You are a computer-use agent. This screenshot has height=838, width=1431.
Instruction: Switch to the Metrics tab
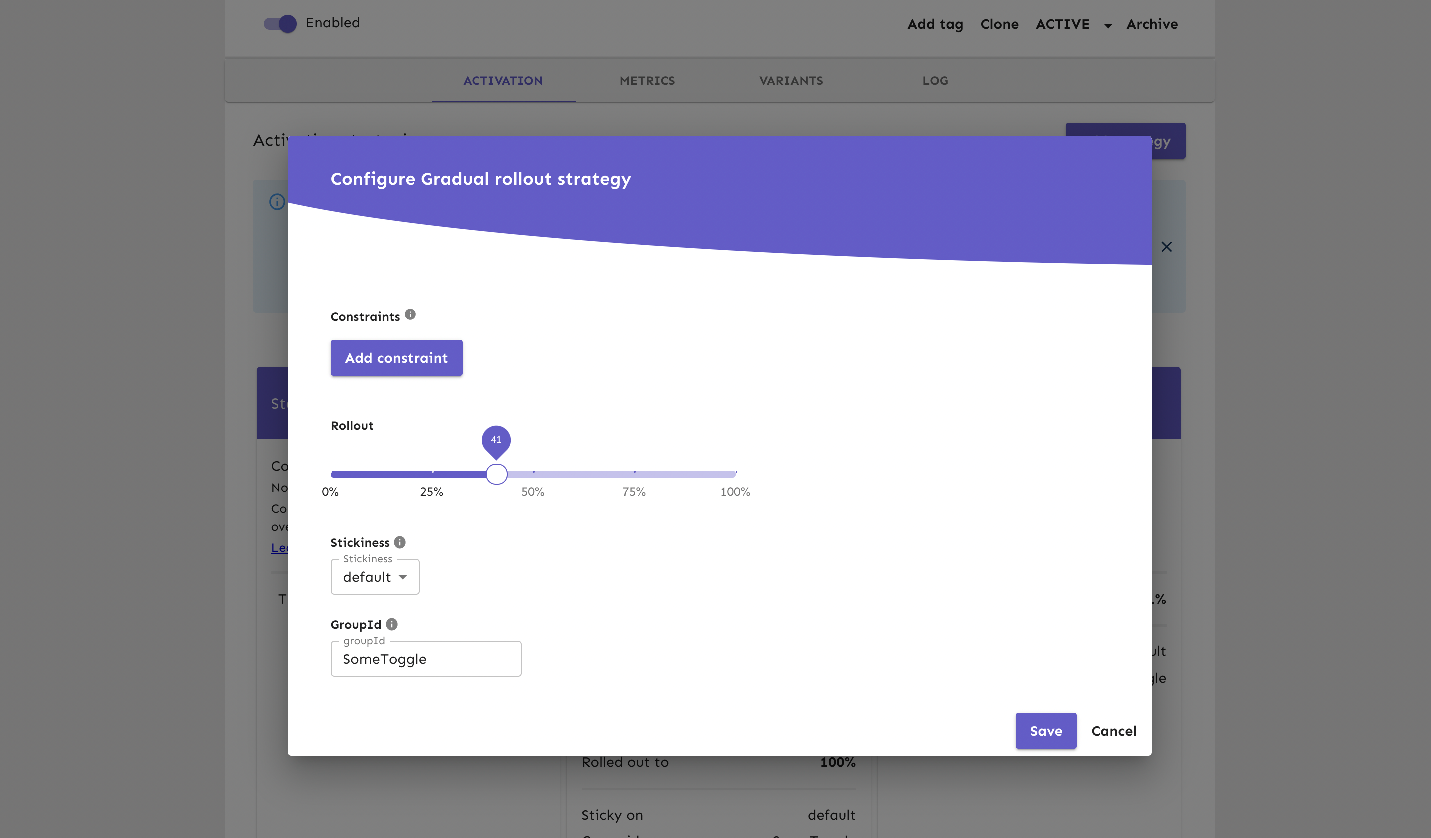tap(647, 81)
